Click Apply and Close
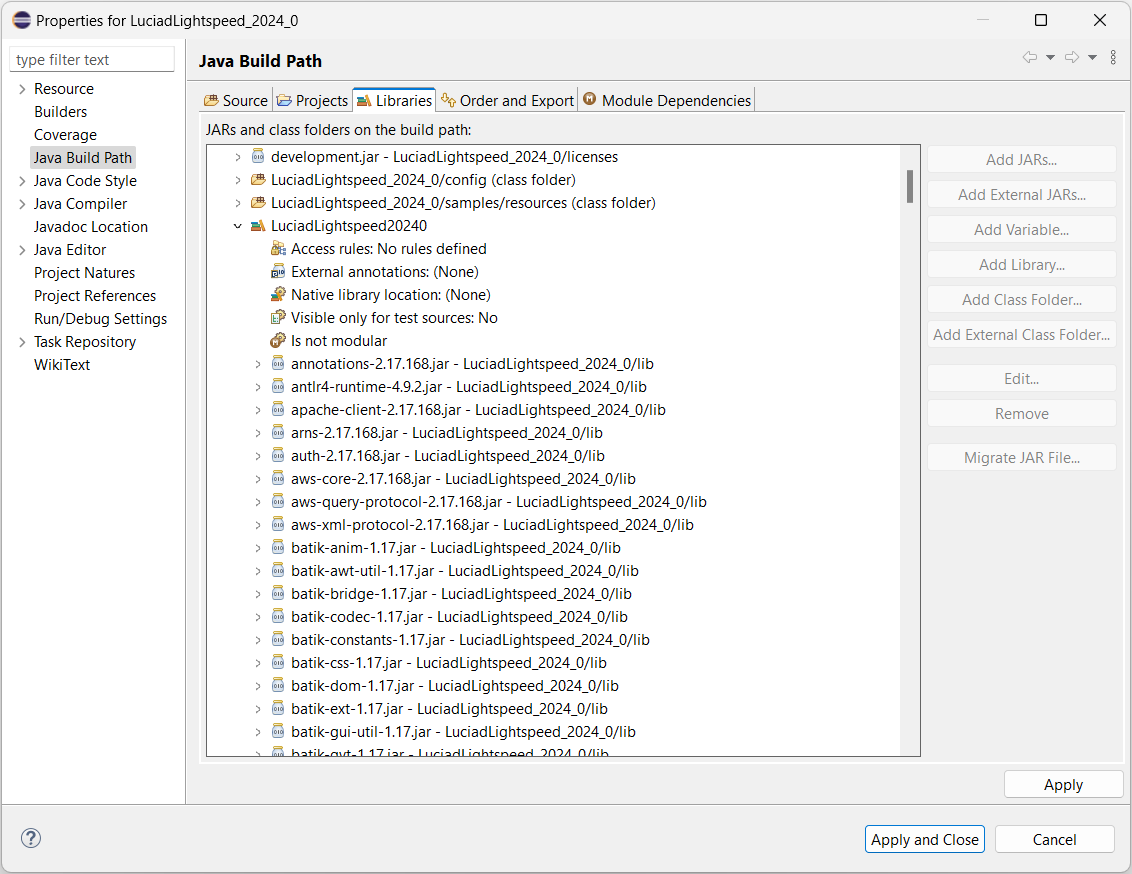Viewport: 1132px width, 874px height. point(925,839)
